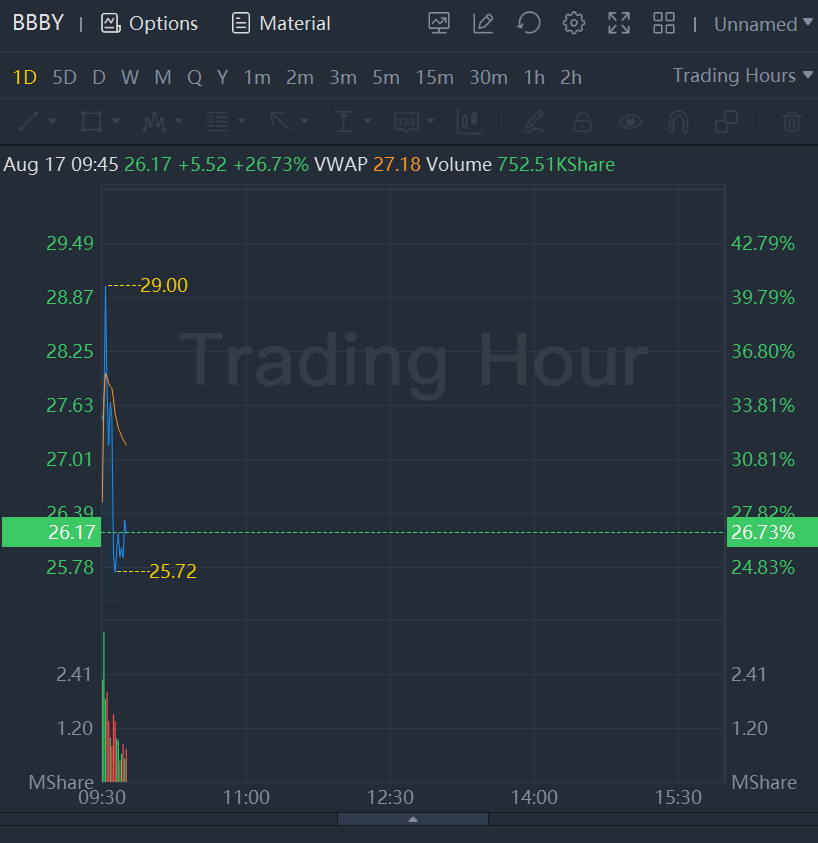Switch to the Q quarterly timeframe
The height and width of the screenshot is (843, 818).
[194, 77]
